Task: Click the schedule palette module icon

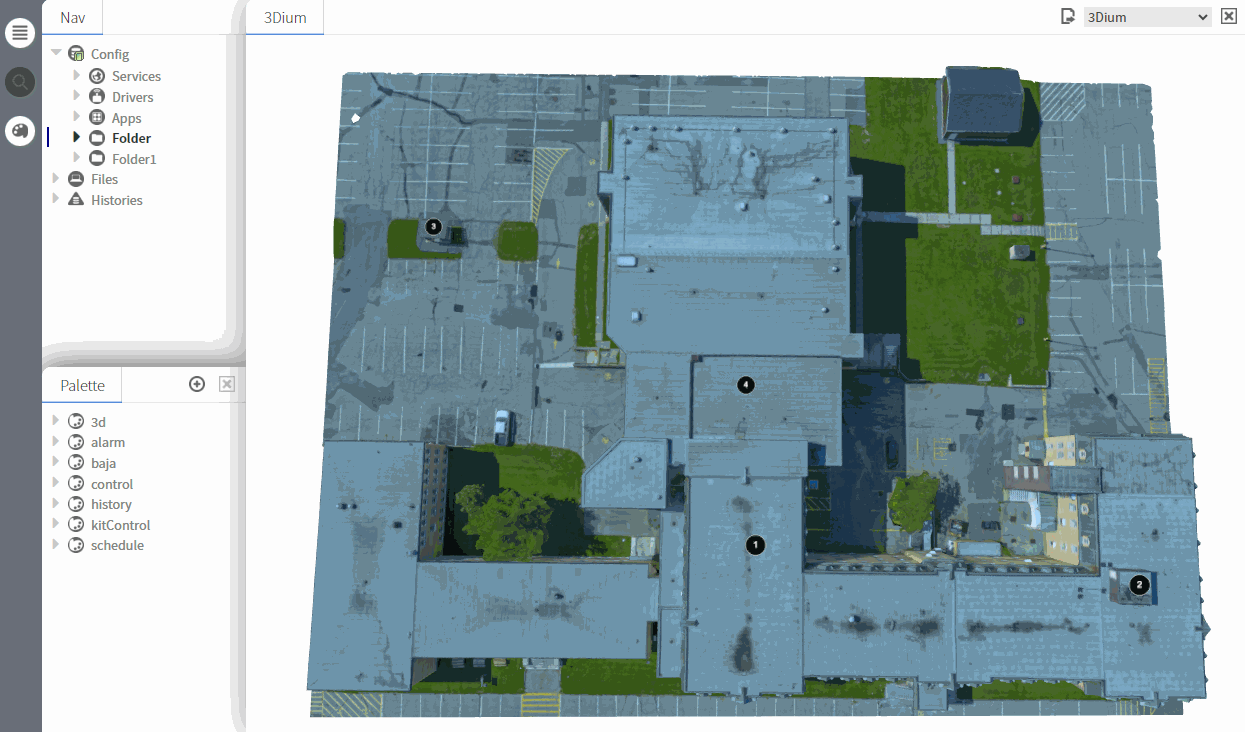Action: point(76,545)
